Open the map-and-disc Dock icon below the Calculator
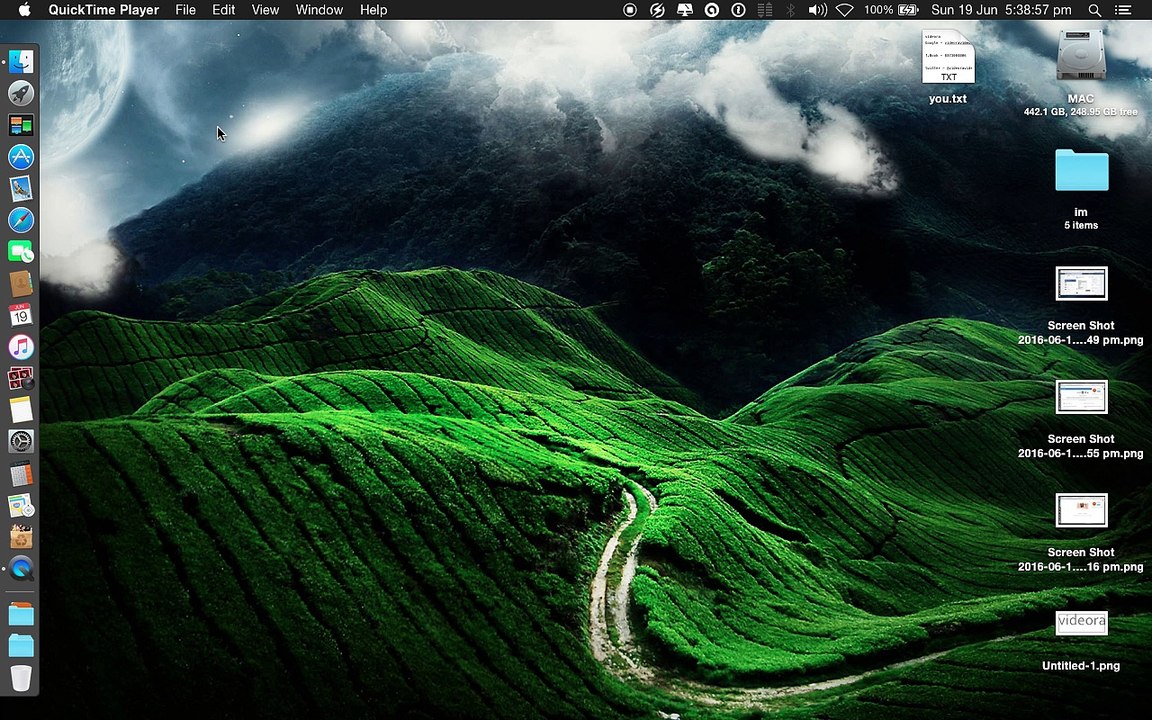Viewport: 1152px width, 720px height. [x=21, y=505]
